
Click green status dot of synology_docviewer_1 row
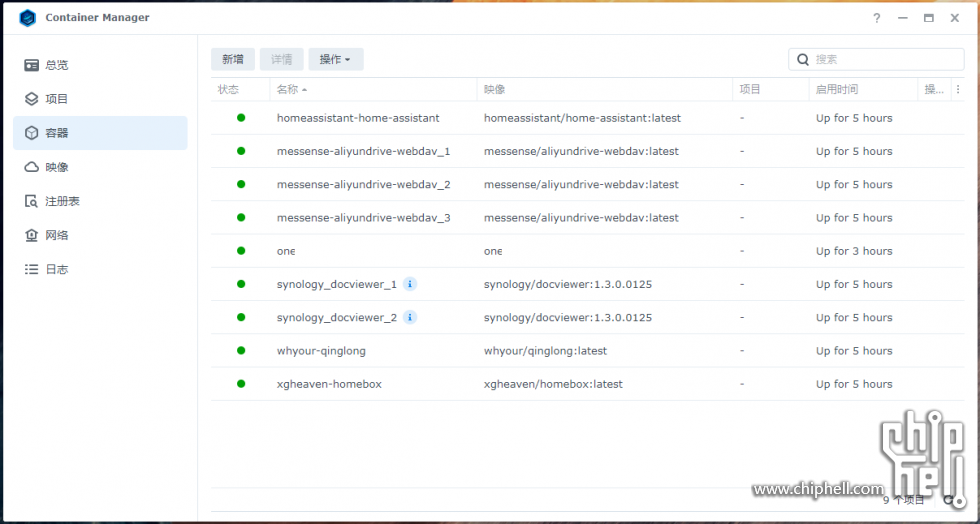pyautogui.click(x=241, y=284)
